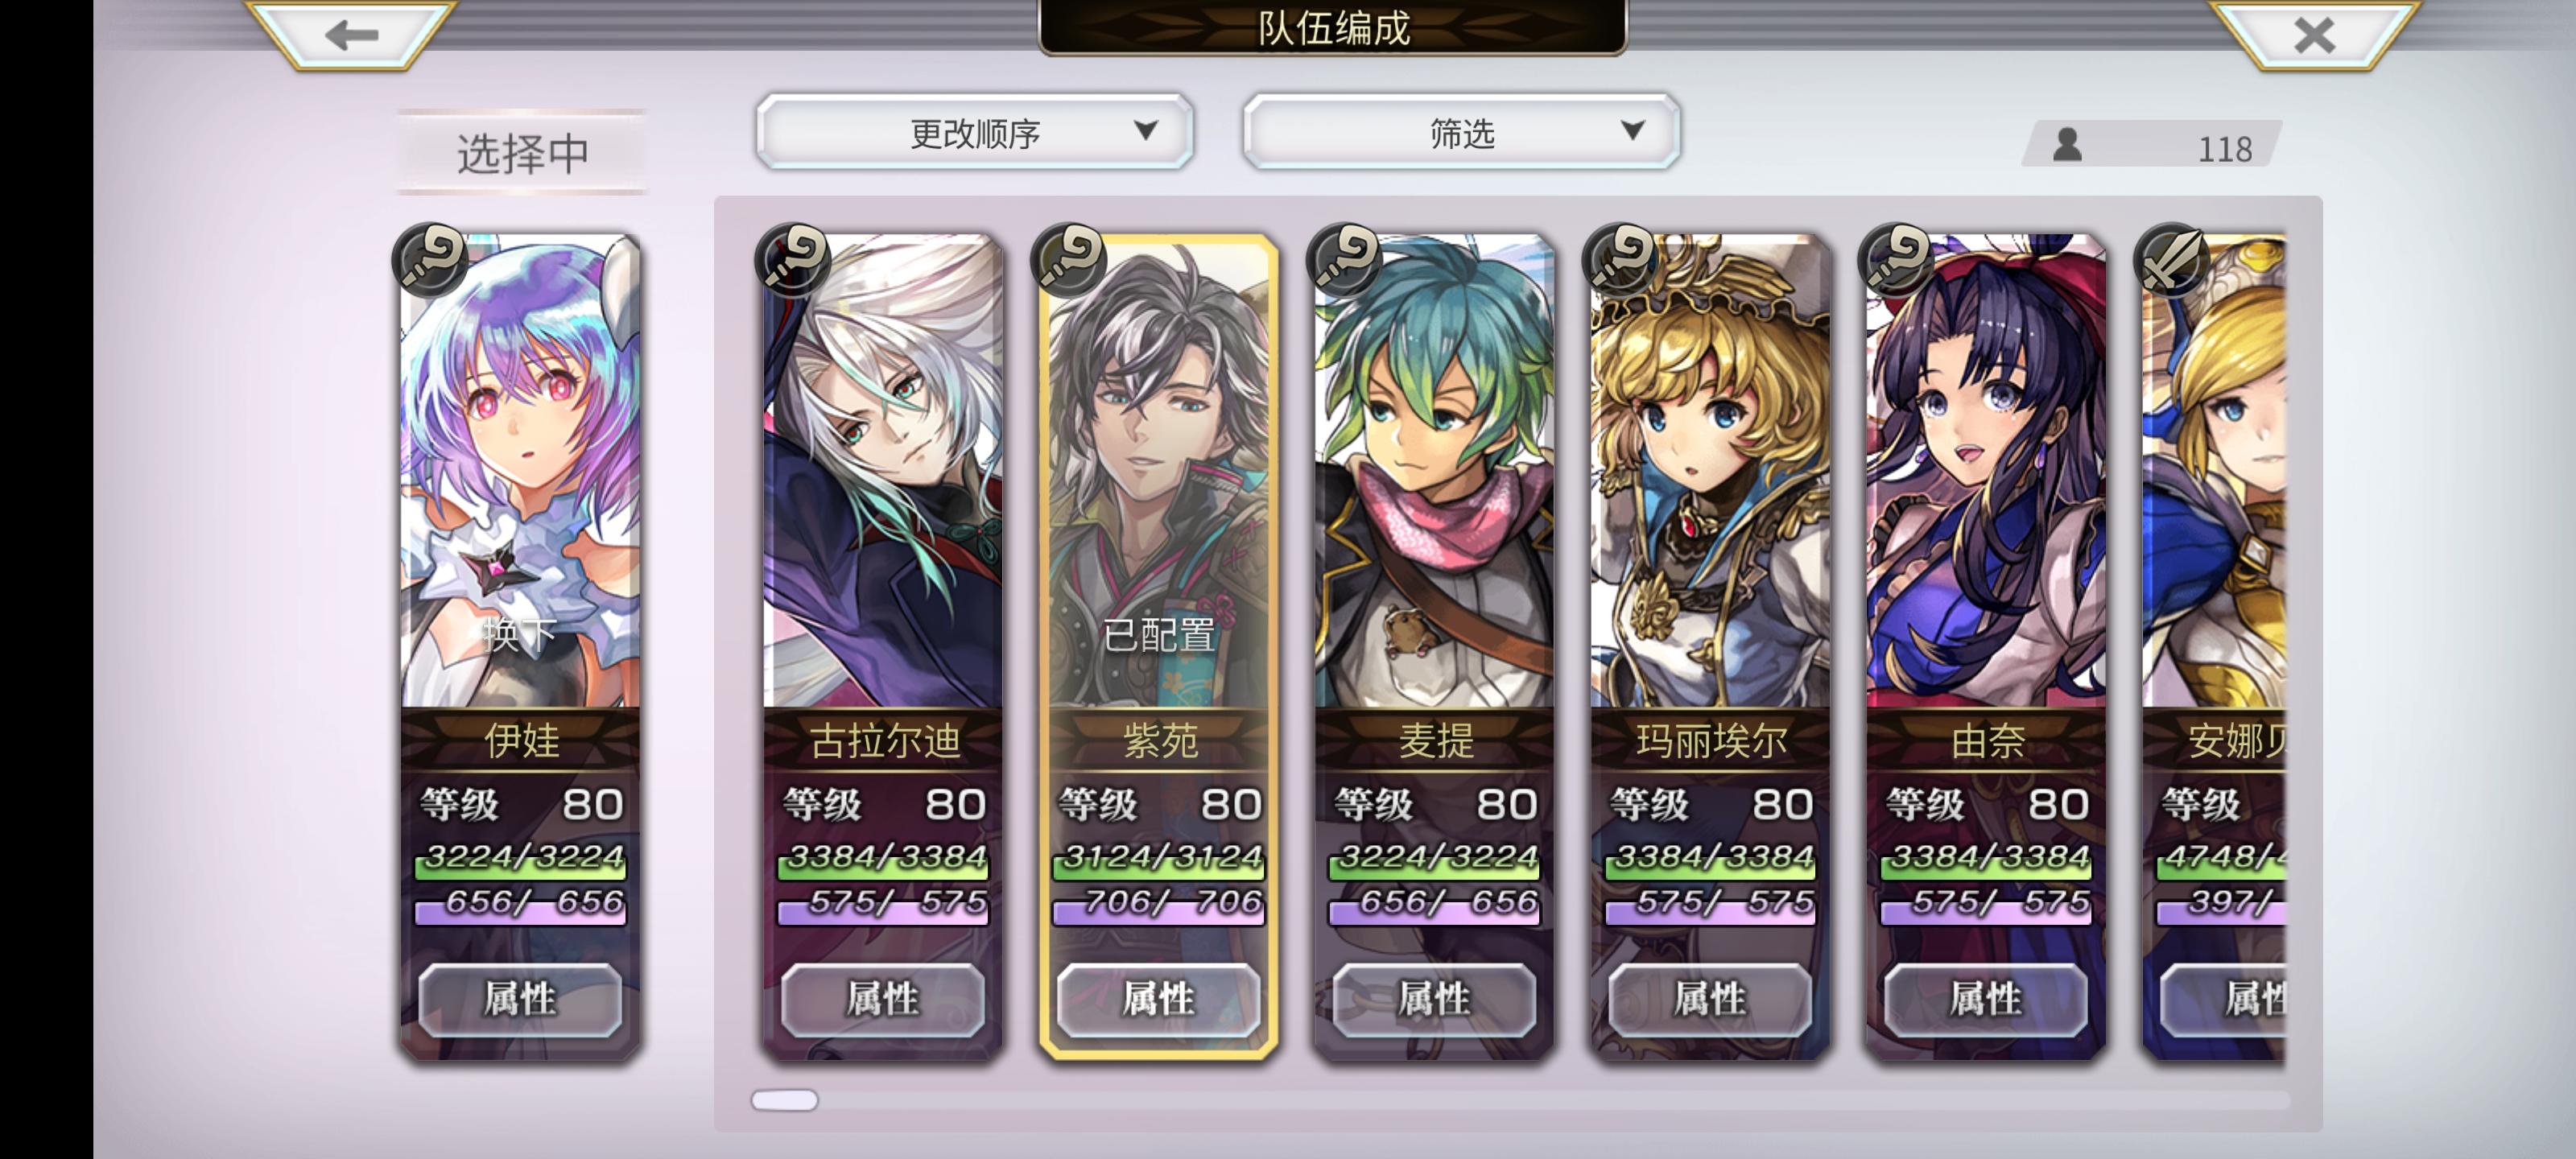Close the team formation screen
Screen dimensions: 2576x1159
pos(2314,35)
